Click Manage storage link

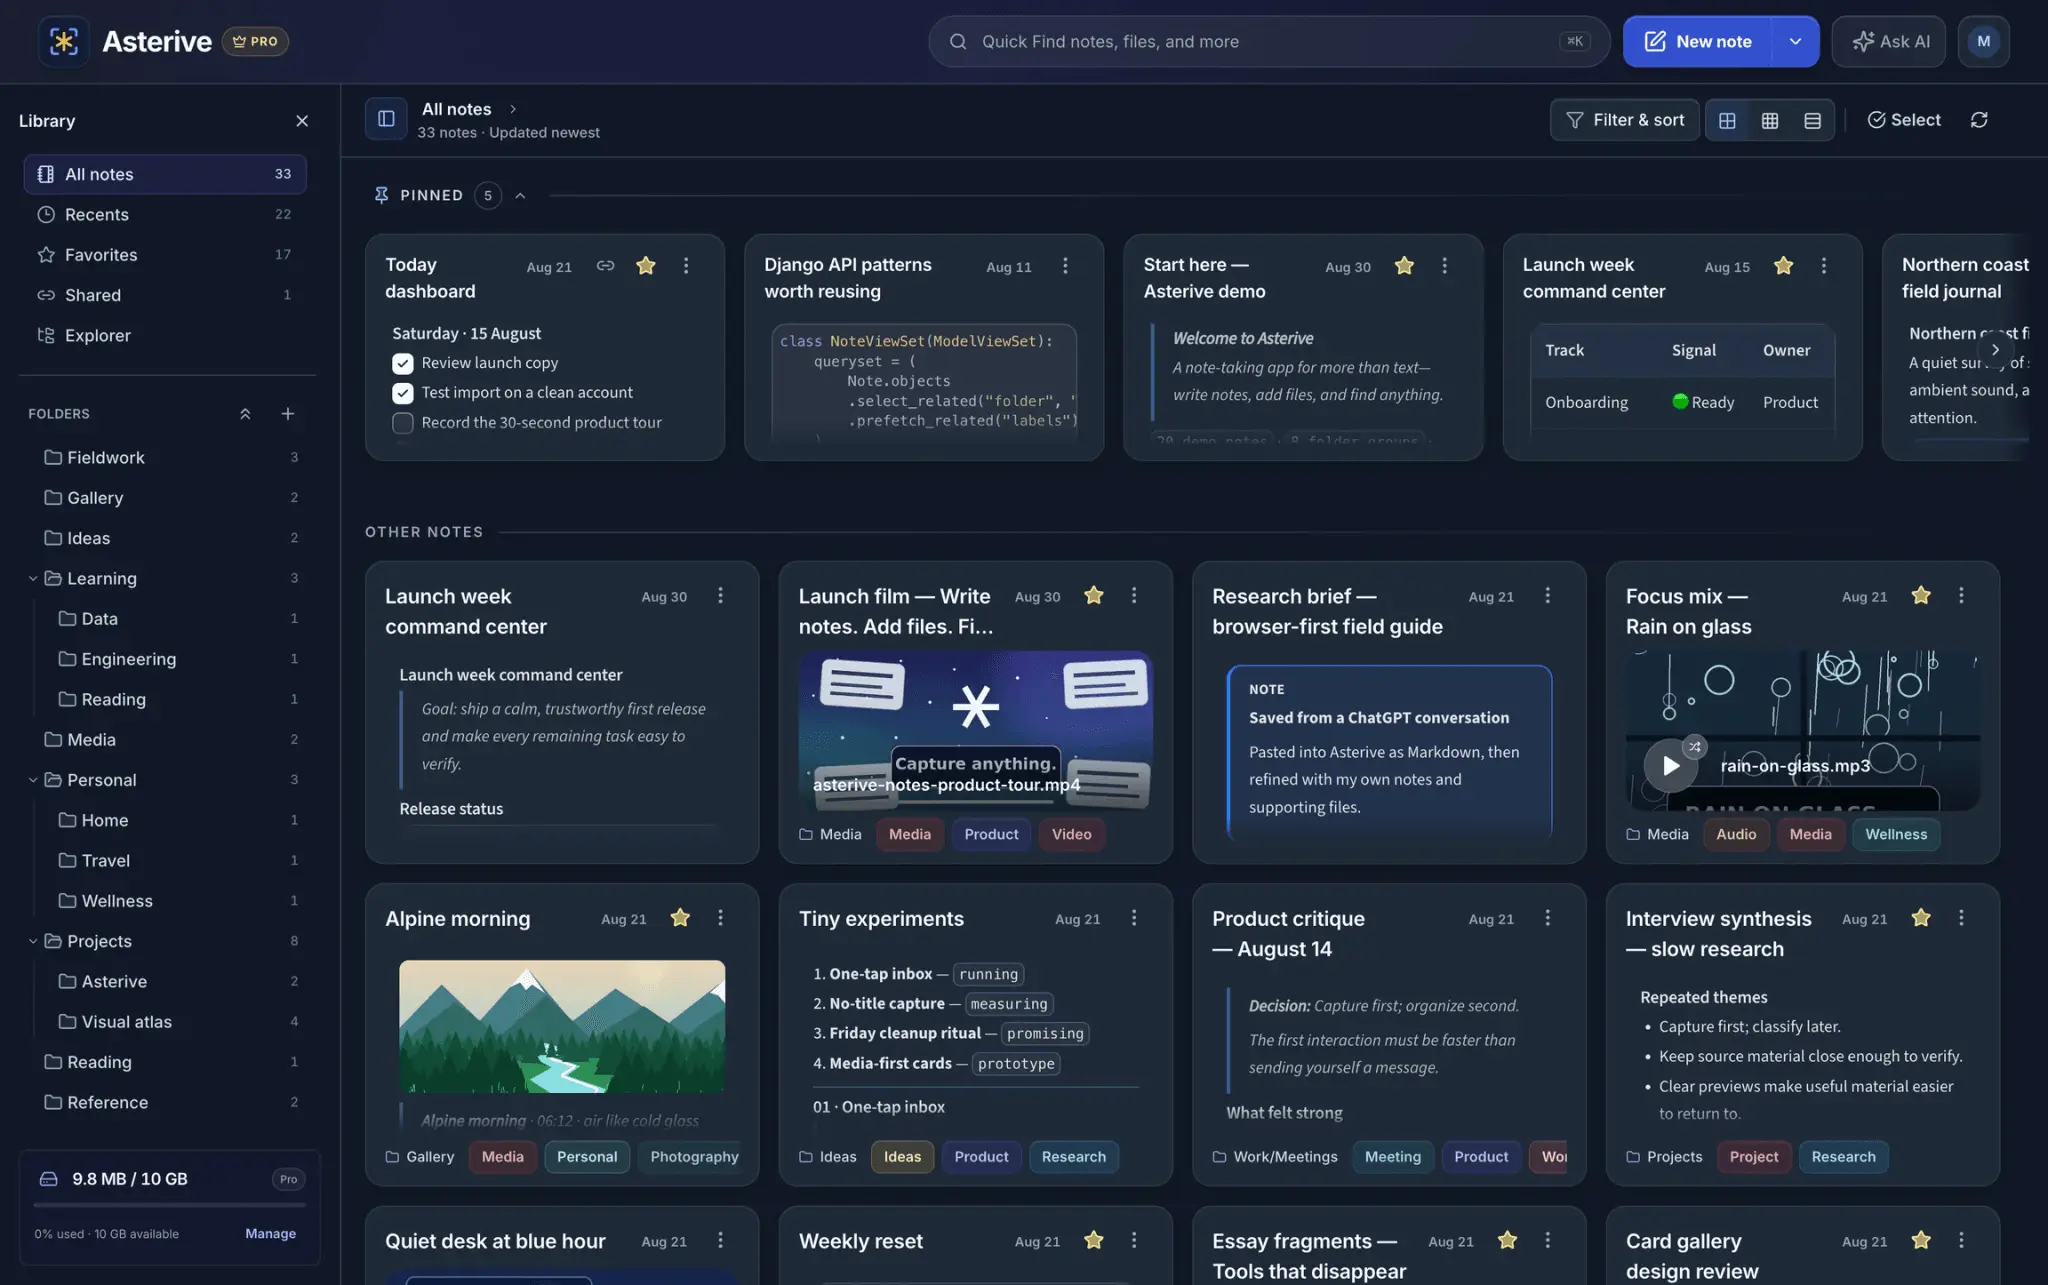[270, 1233]
